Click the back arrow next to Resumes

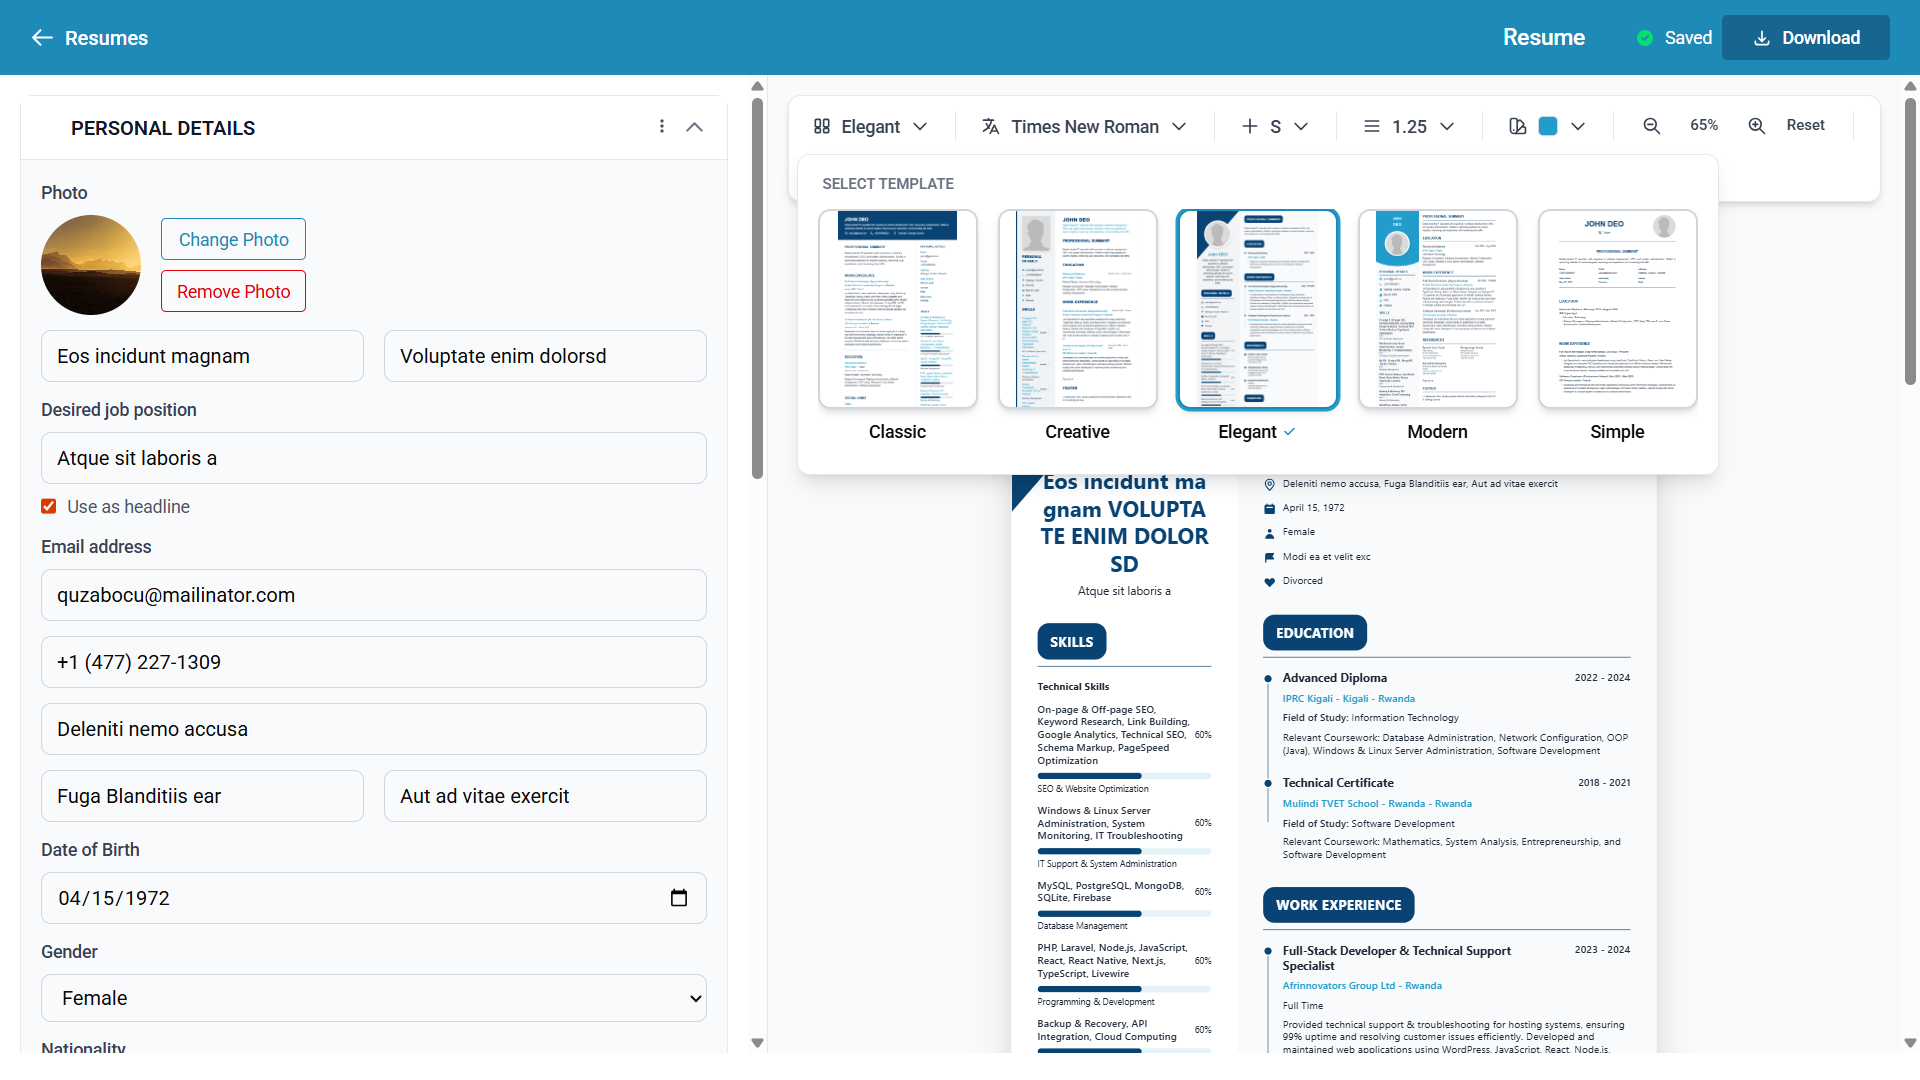(42, 37)
